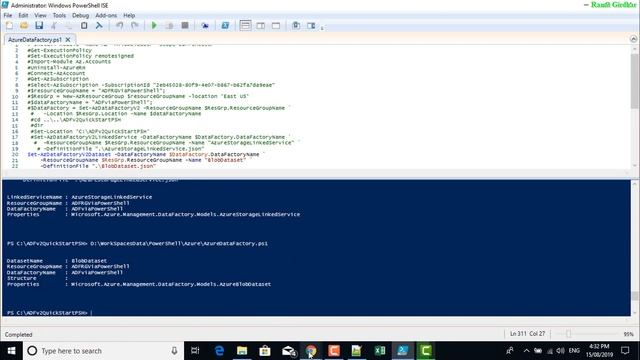640x360 pixels.
Task: Open the Debug menu
Action: (80, 15)
